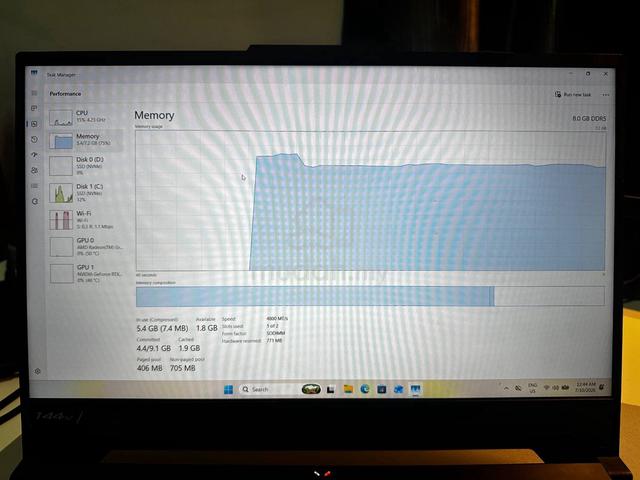Open the Task View taskbar icon
Image resolution: width=640 pixels, height=480 pixels.
(x=331, y=389)
